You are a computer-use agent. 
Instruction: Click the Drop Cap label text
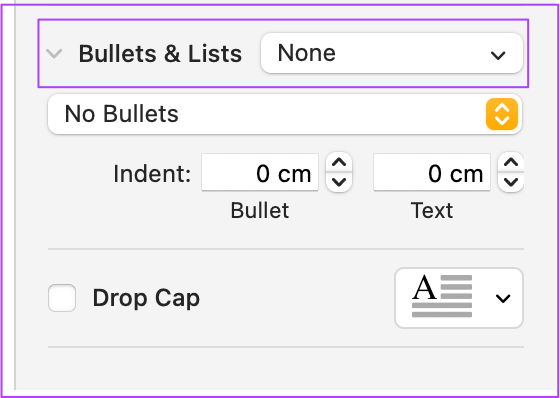pyautogui.click(x=146, y=298)
